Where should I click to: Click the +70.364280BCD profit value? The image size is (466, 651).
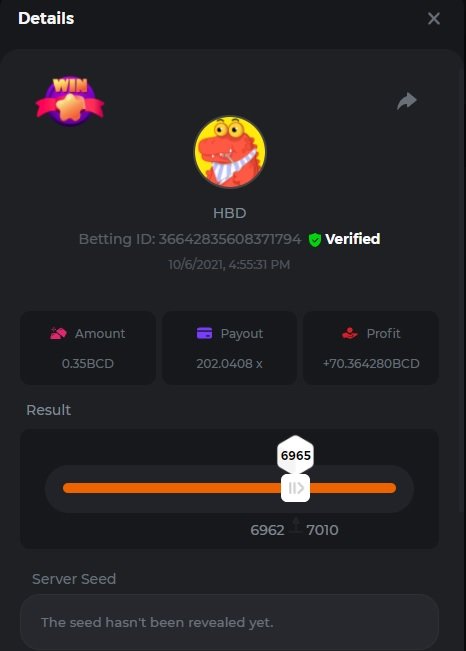(371, 364)
